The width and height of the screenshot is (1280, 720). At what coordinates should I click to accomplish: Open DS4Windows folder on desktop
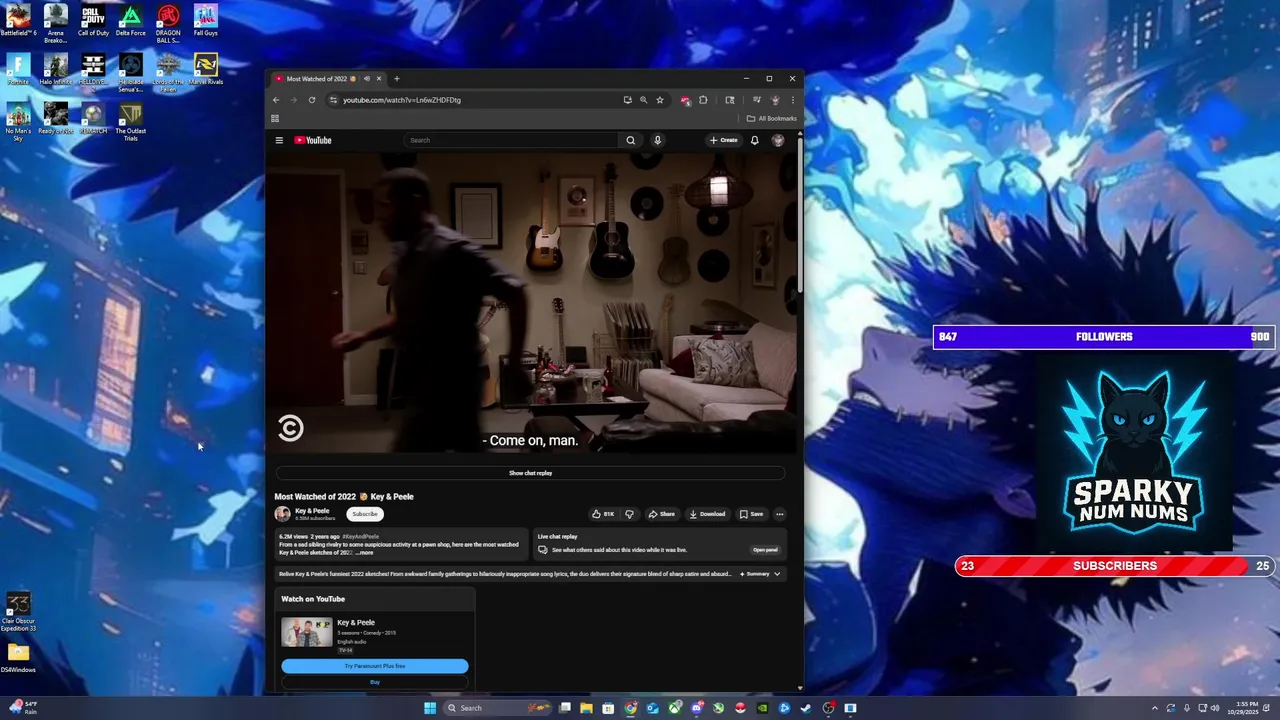[x=18, y=659]
